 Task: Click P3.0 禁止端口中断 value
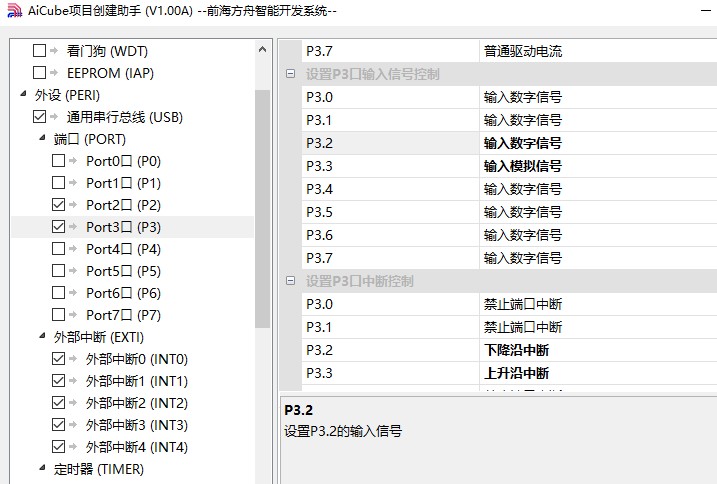598,304
